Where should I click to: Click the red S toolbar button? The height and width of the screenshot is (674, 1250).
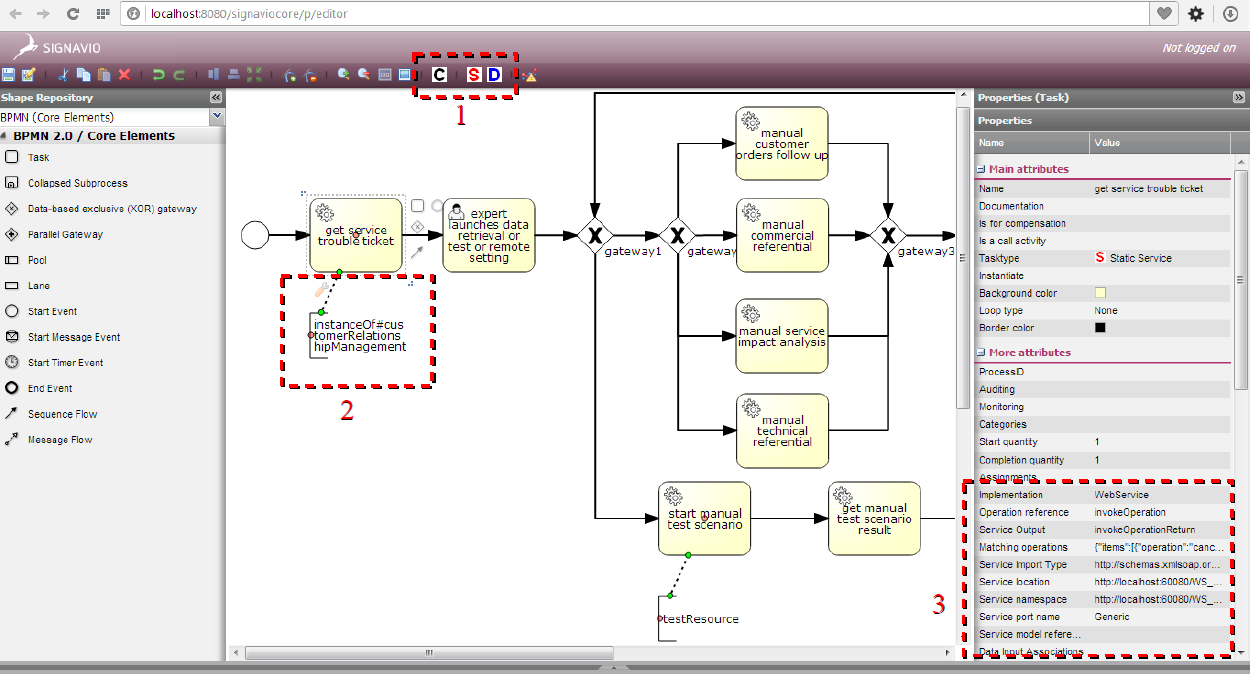(474, 75)
